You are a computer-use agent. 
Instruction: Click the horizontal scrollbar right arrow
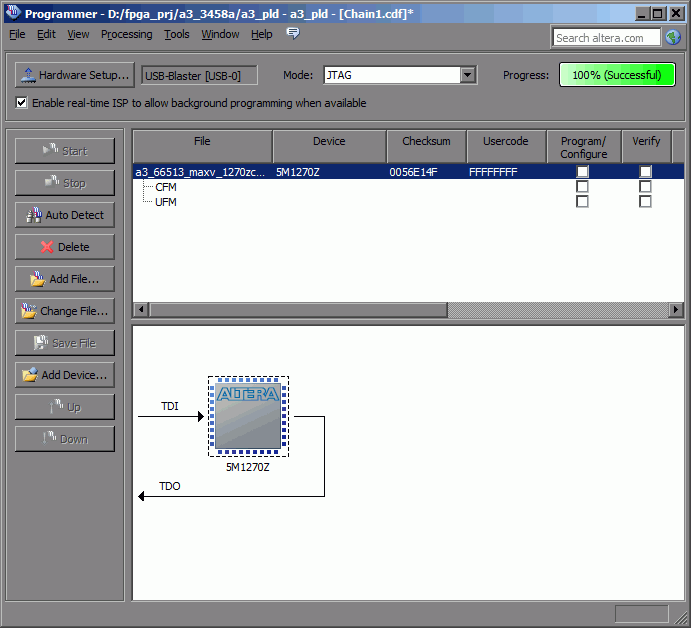click(676, 309)
